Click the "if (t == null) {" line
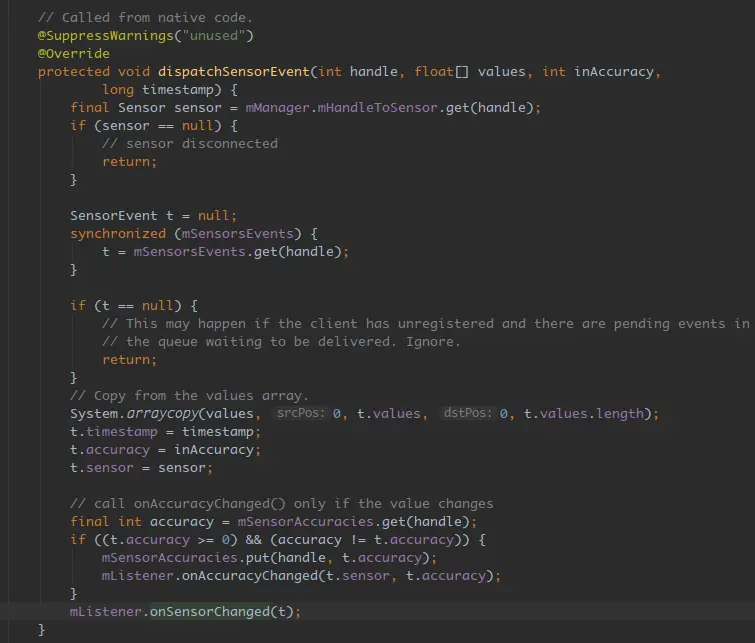 [134, 305]
